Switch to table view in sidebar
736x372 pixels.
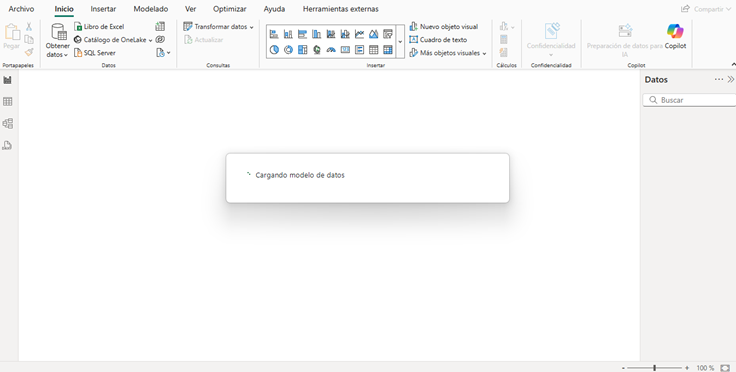8,102
